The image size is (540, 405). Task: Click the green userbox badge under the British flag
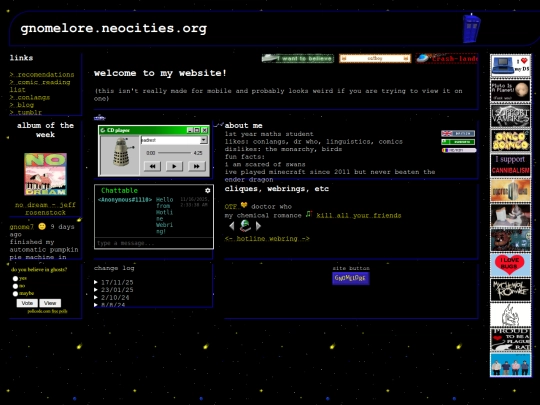pyautogui.click(x=458, y=142)
